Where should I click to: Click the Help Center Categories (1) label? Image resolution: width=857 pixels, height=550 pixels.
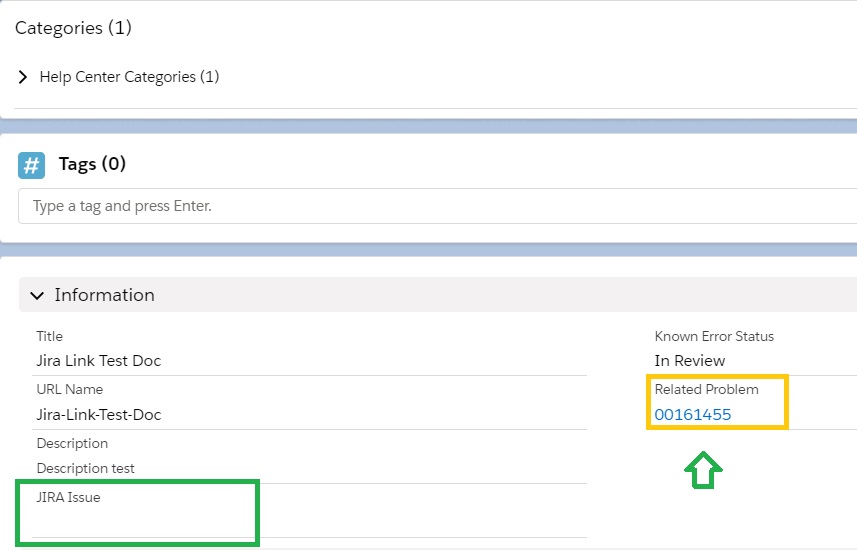click(129, 77)
